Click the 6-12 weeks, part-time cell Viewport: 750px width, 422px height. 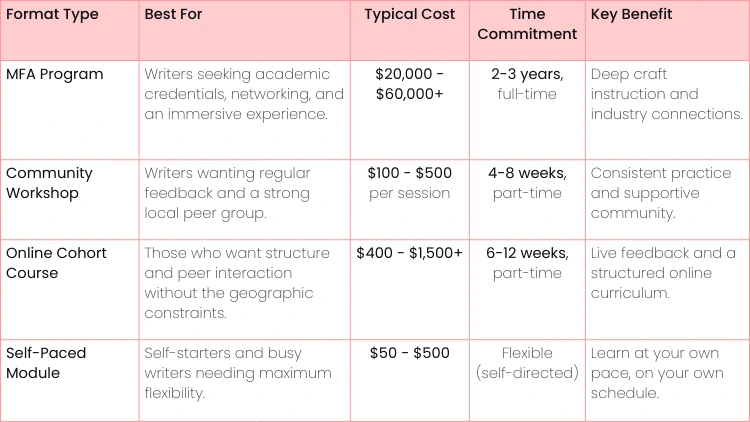point(527,263)
